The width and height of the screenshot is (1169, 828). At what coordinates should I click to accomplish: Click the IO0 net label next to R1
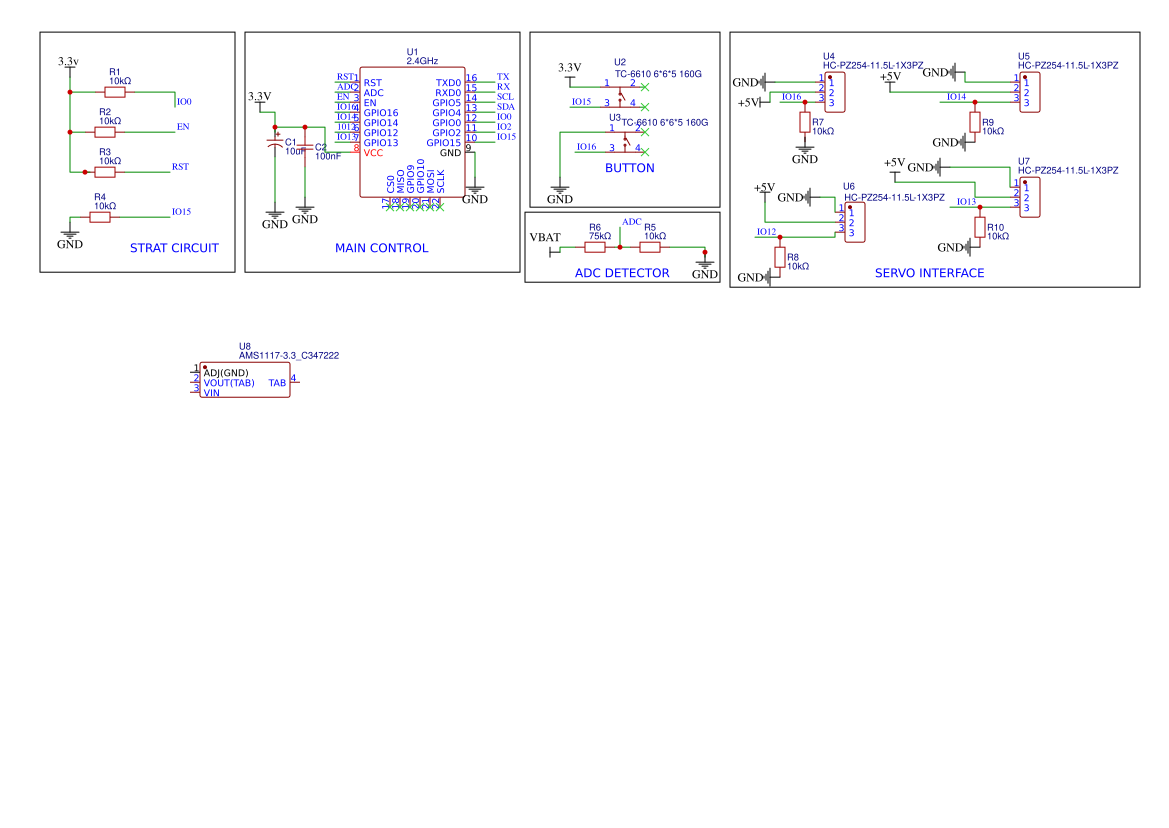[x=184, y=102]
